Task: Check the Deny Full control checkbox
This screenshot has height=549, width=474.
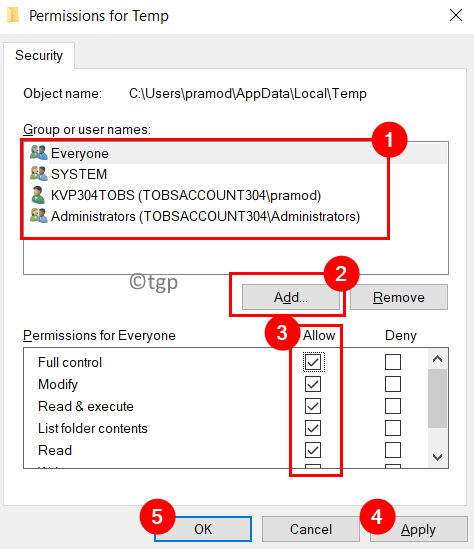Action: coord(393,362)
